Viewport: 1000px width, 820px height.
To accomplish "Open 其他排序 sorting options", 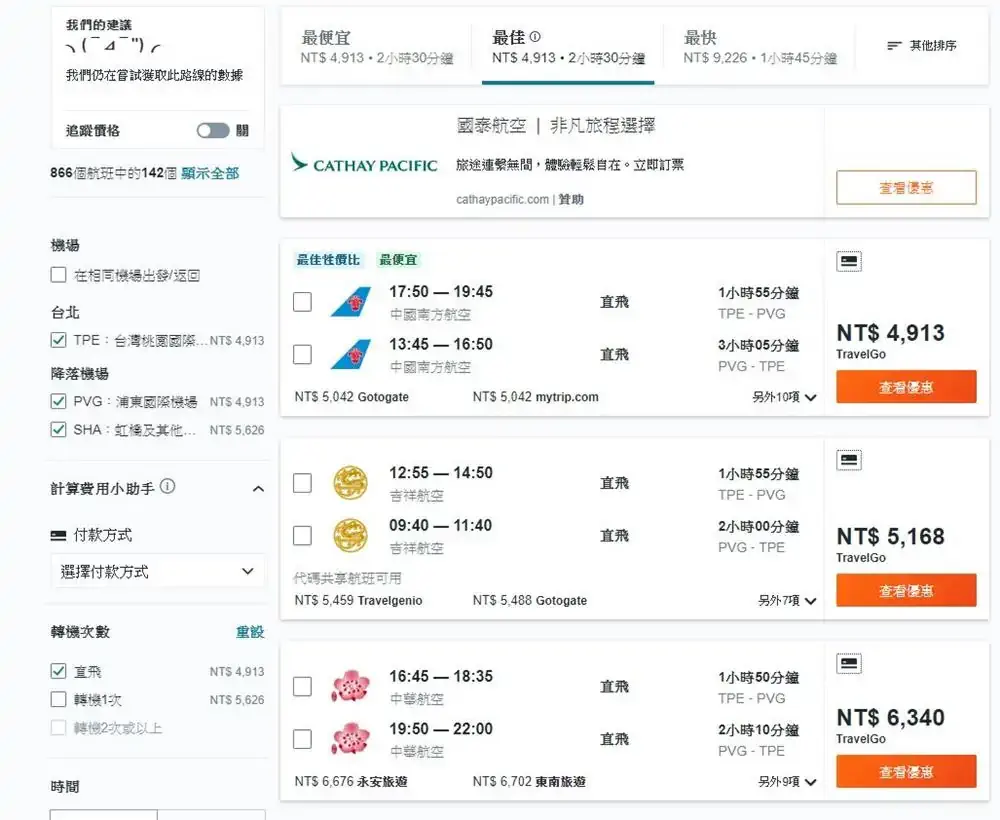I will [x=922, y=45].
